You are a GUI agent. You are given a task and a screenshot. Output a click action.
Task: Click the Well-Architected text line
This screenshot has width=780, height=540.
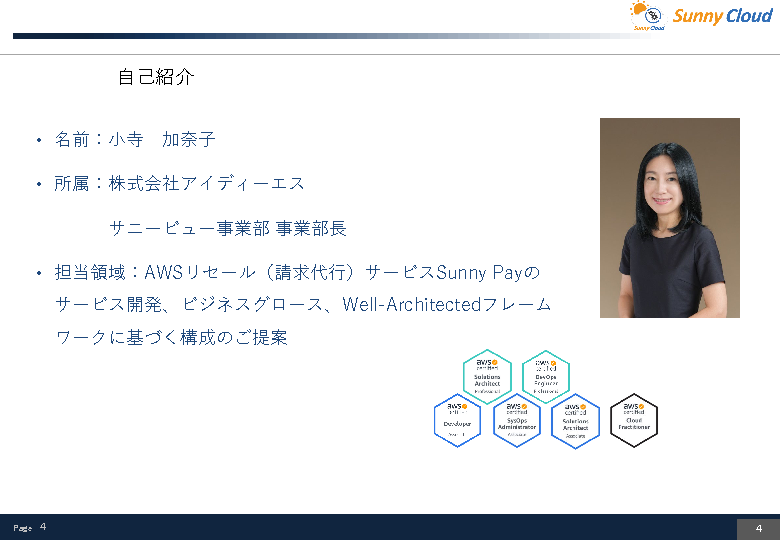[x=303, y=304]
